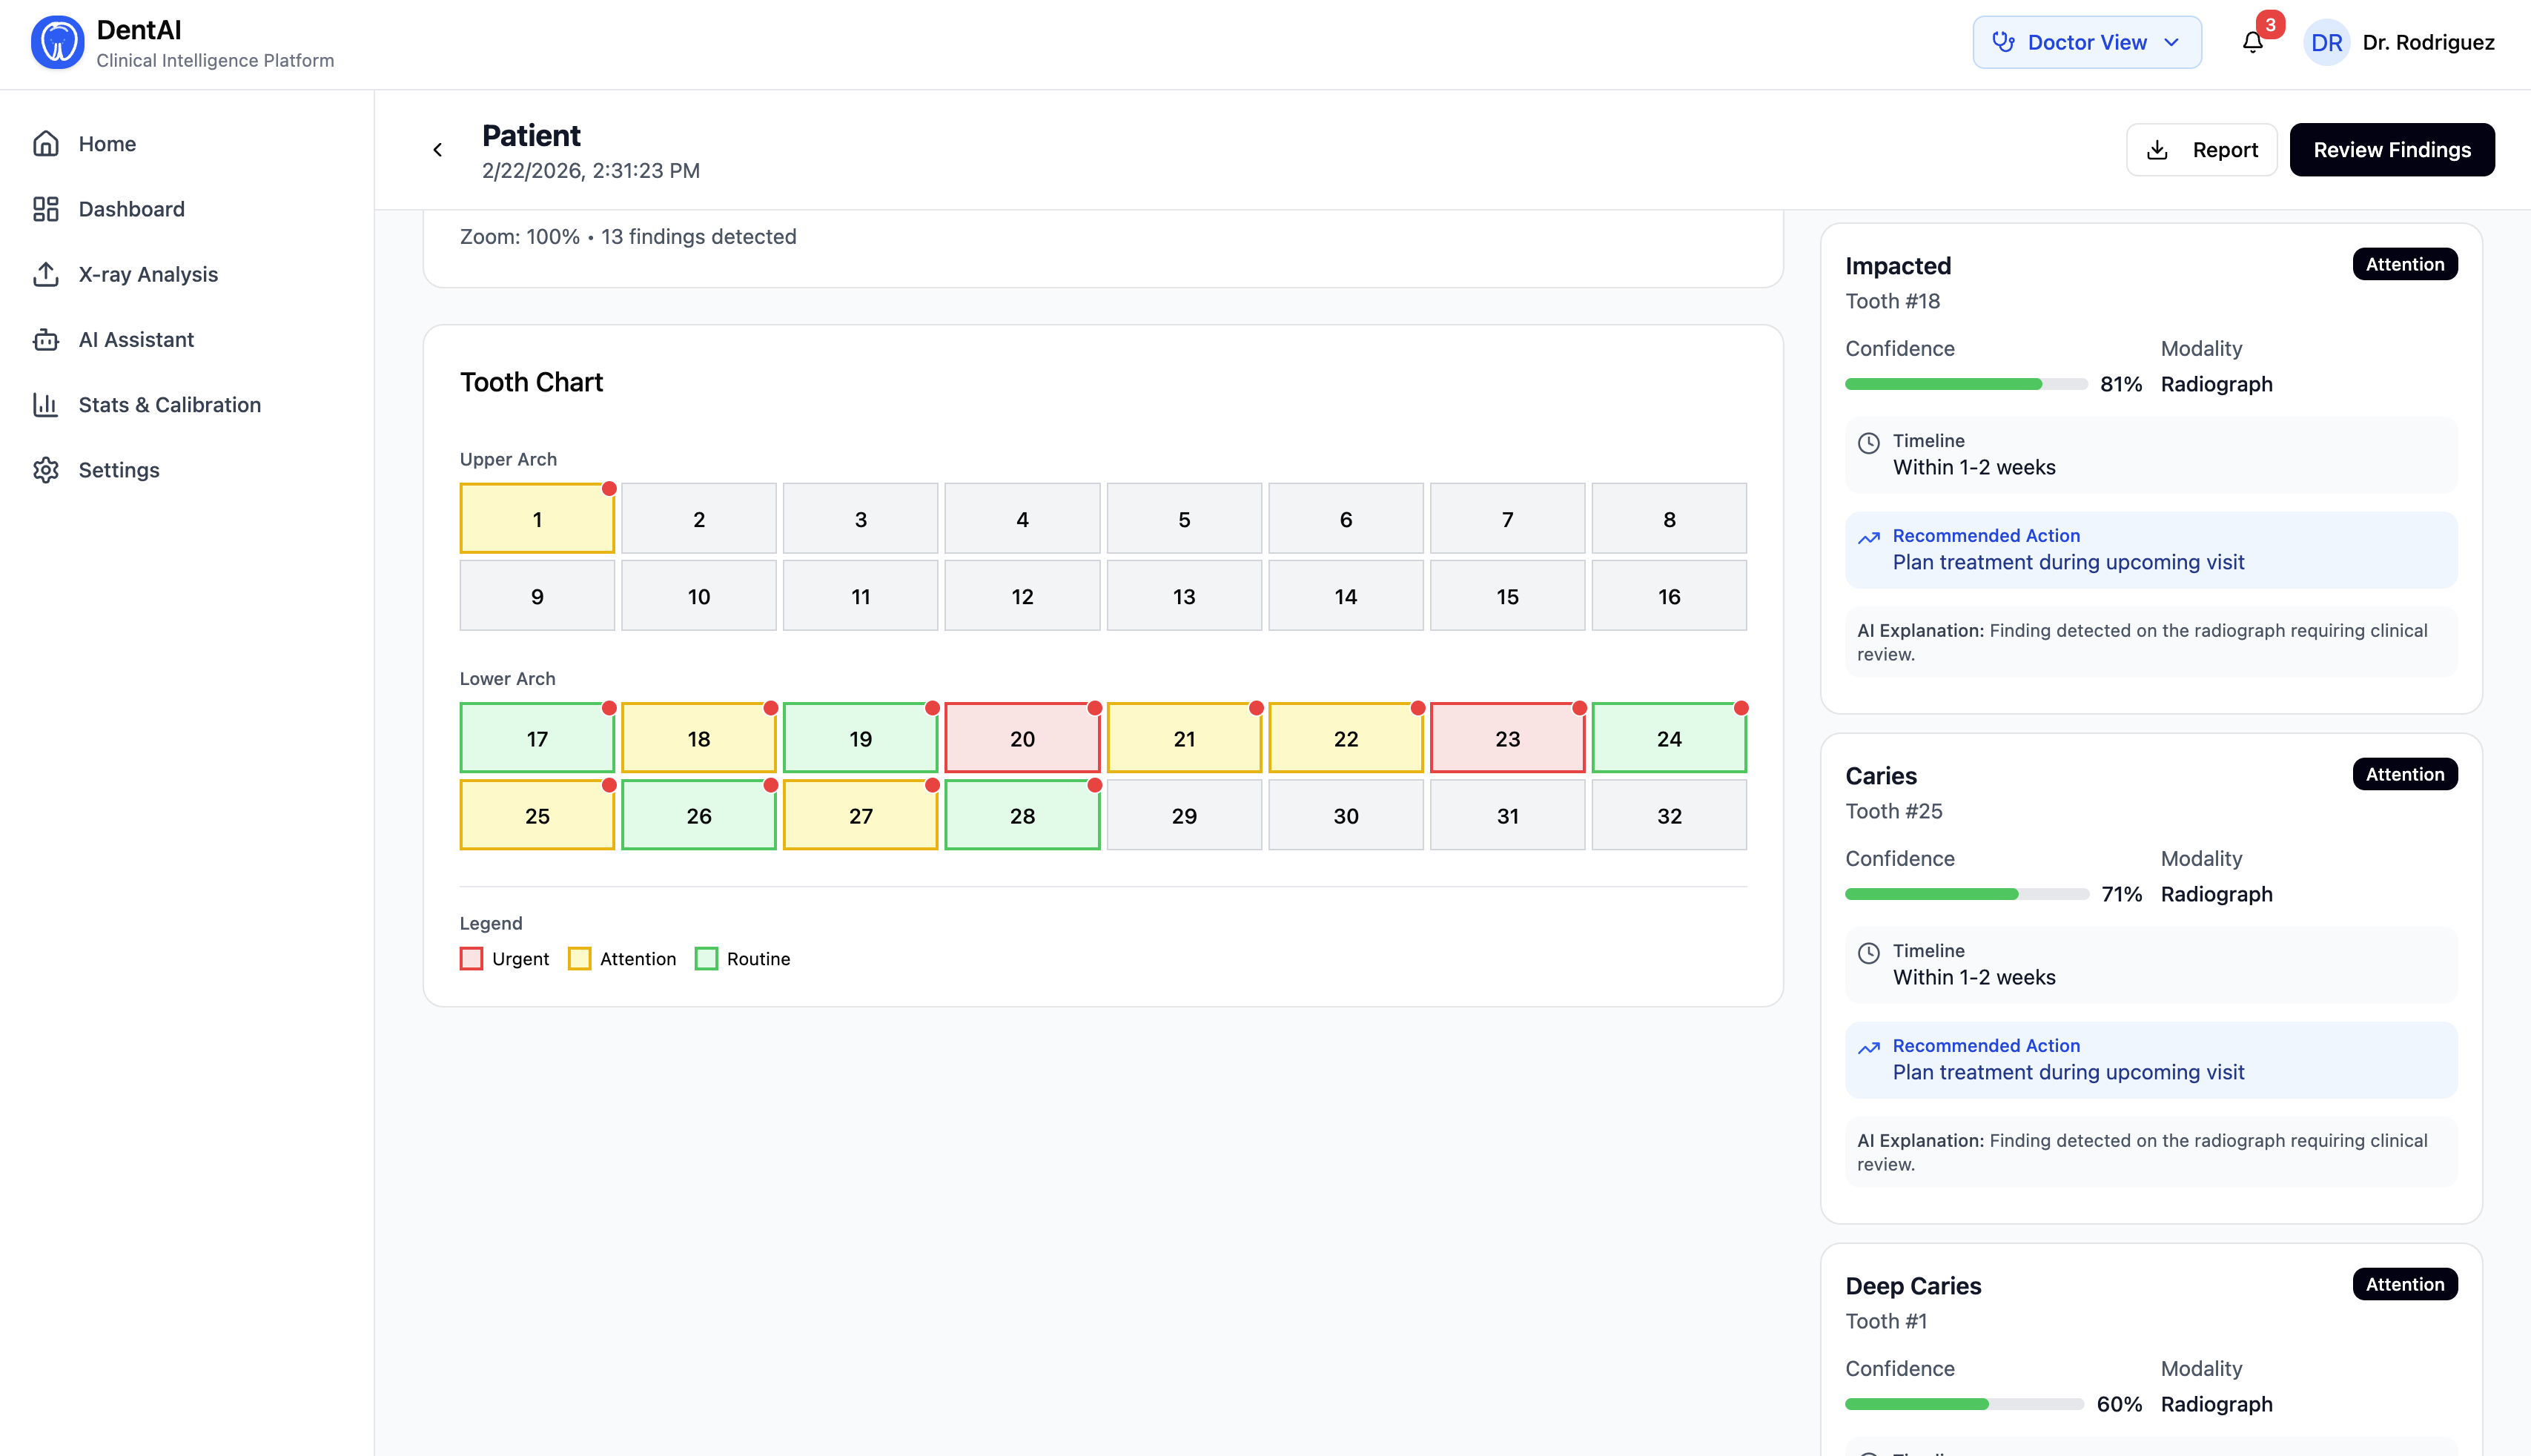2531x1456 pixels.
Task: Click the Stats & Calibration chart icon
Action: click(46, 405)
